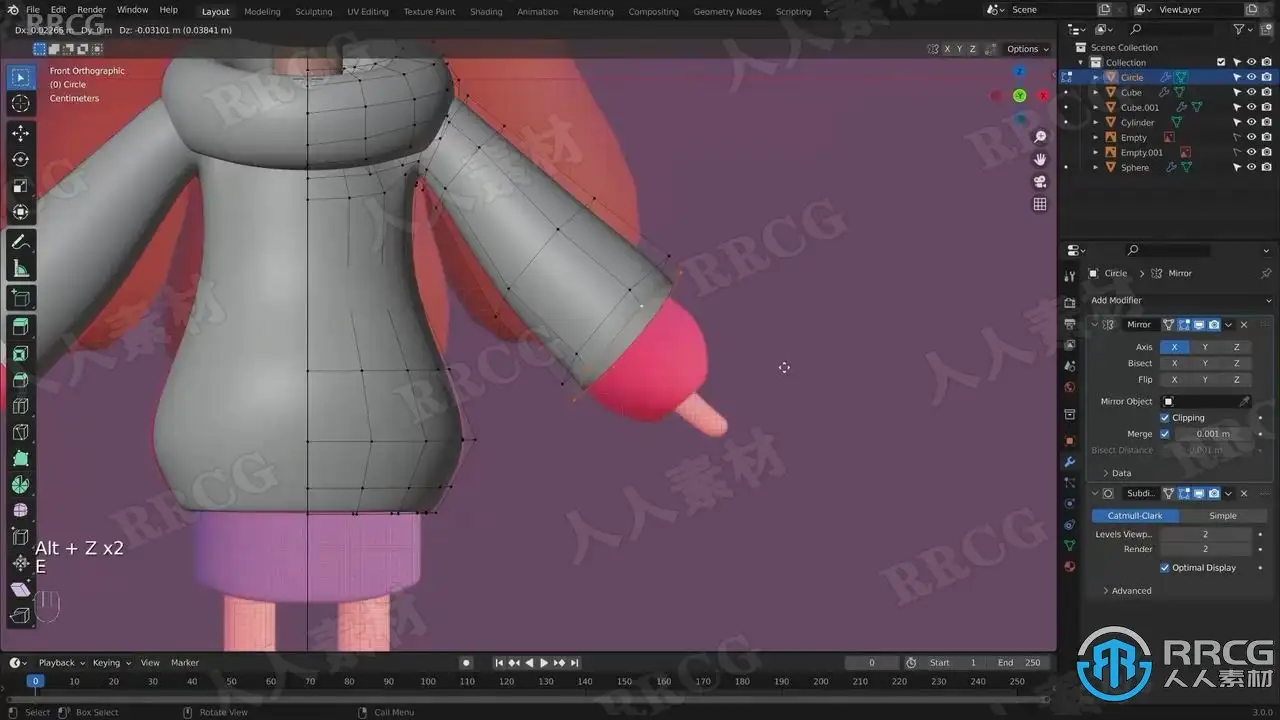Collapse the Collection in outliner
Viewport: 1280px width, 720px height.
[x=1082, y=62]
